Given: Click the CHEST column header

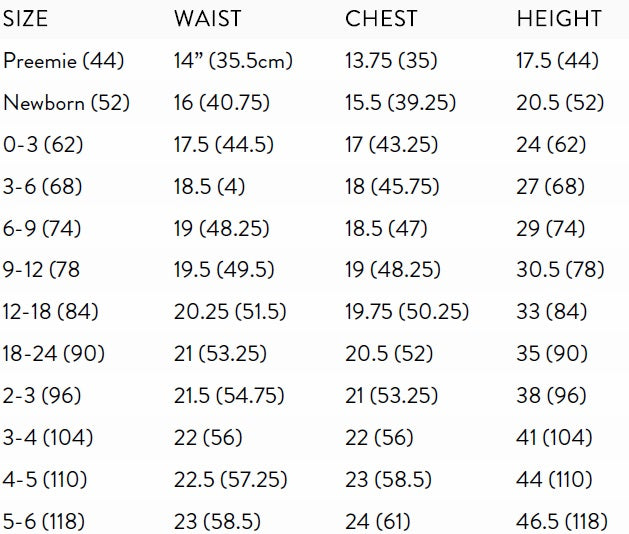Looking at the screenshot, I should coord(381,19).
